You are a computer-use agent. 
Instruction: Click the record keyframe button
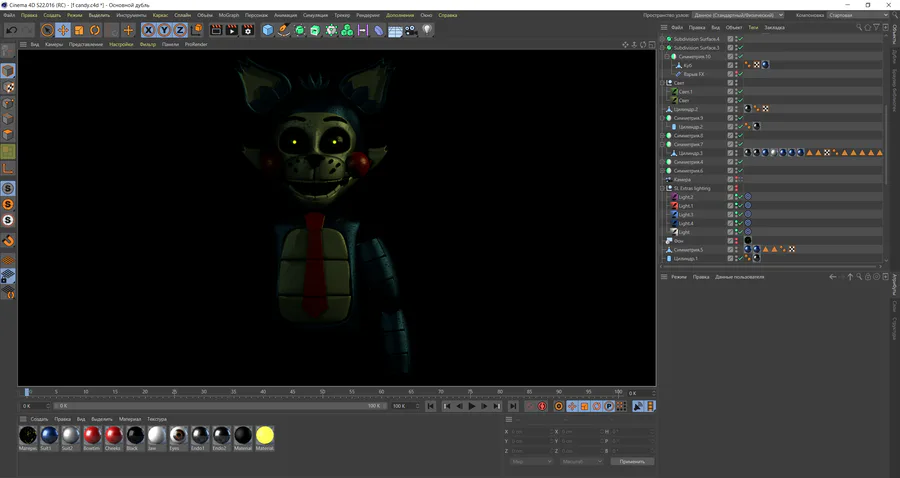click(530, 406)
